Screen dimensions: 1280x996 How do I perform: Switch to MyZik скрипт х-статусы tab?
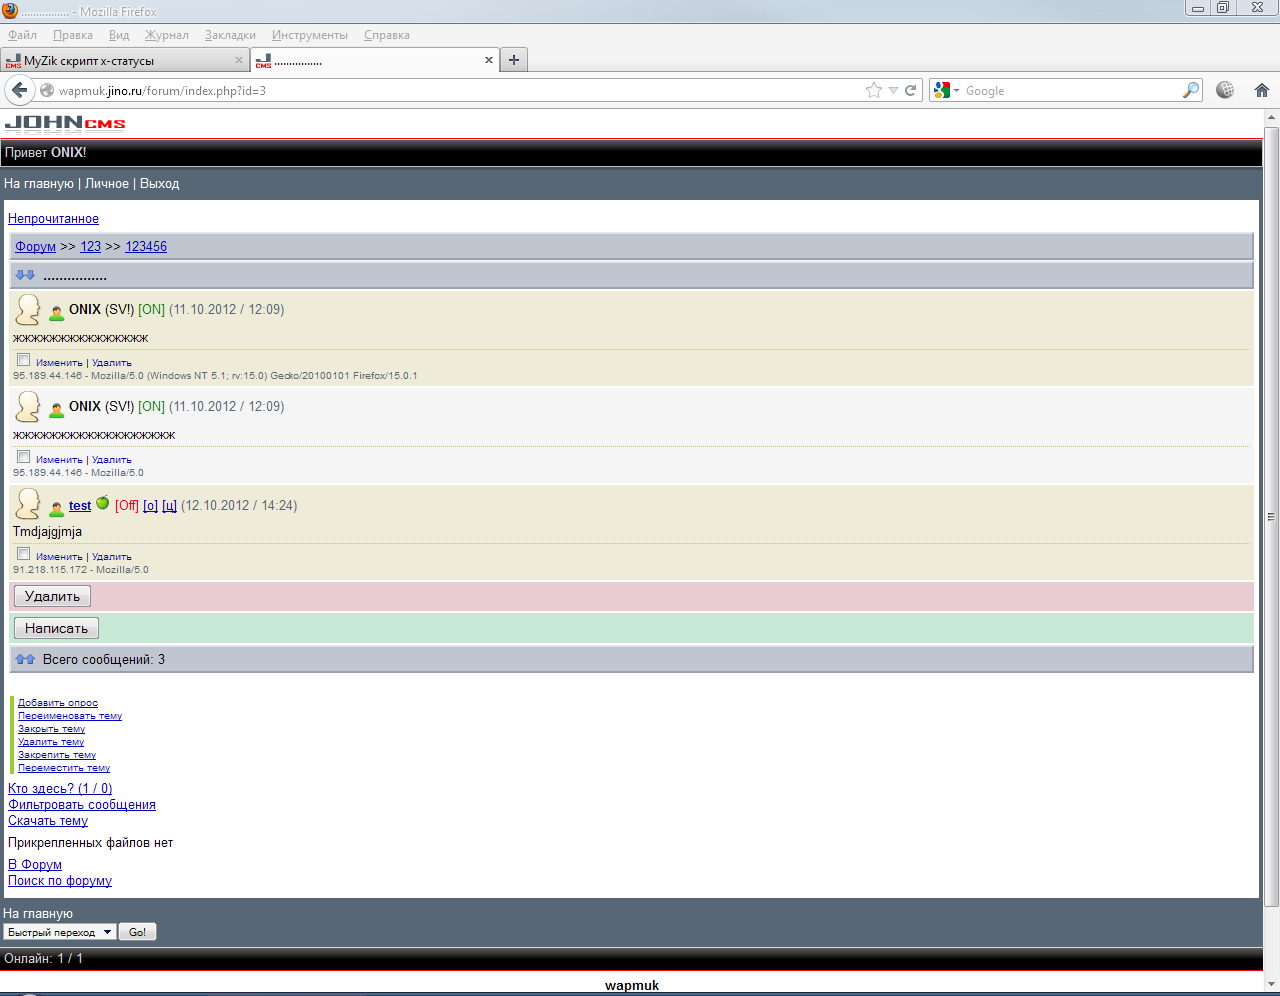click(120, 60)
